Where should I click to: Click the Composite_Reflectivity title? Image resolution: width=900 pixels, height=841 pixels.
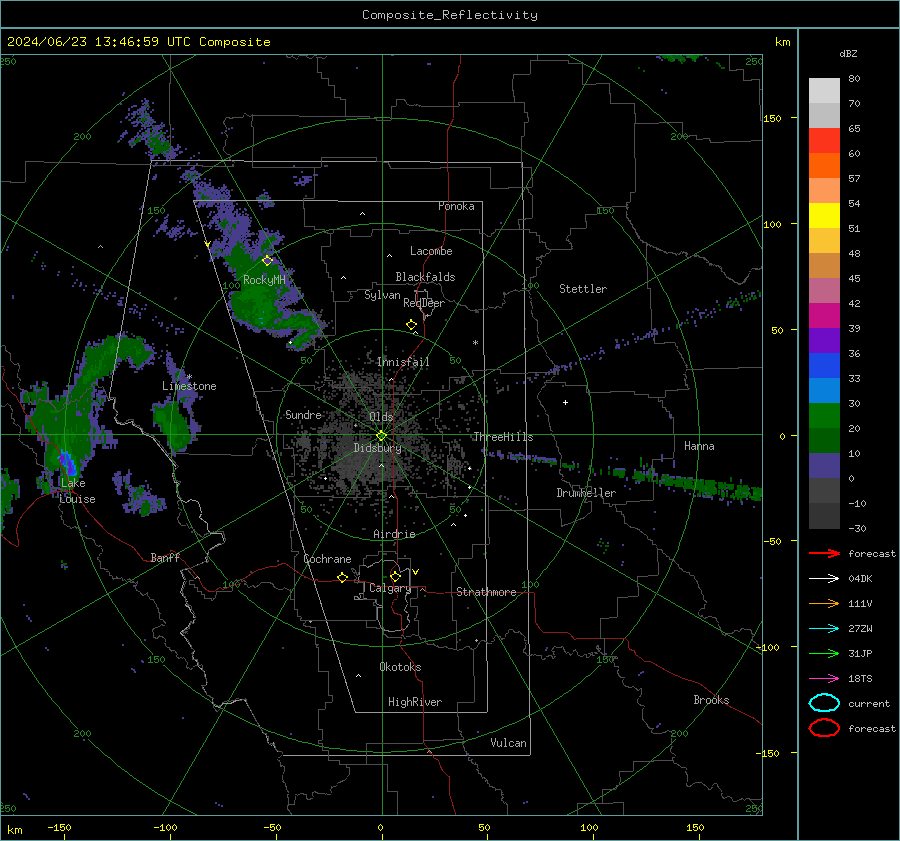[449, 15]
